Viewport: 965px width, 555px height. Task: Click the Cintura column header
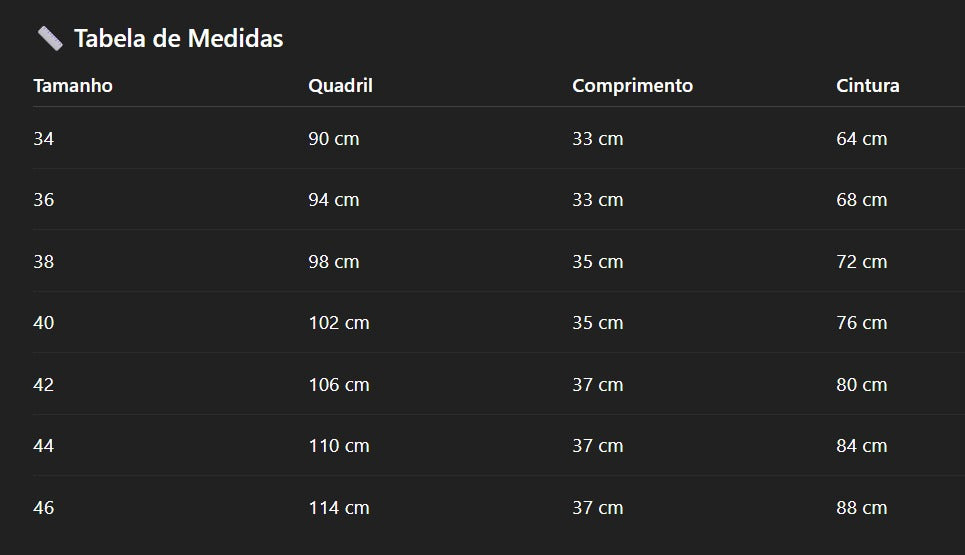pos(867,86)
